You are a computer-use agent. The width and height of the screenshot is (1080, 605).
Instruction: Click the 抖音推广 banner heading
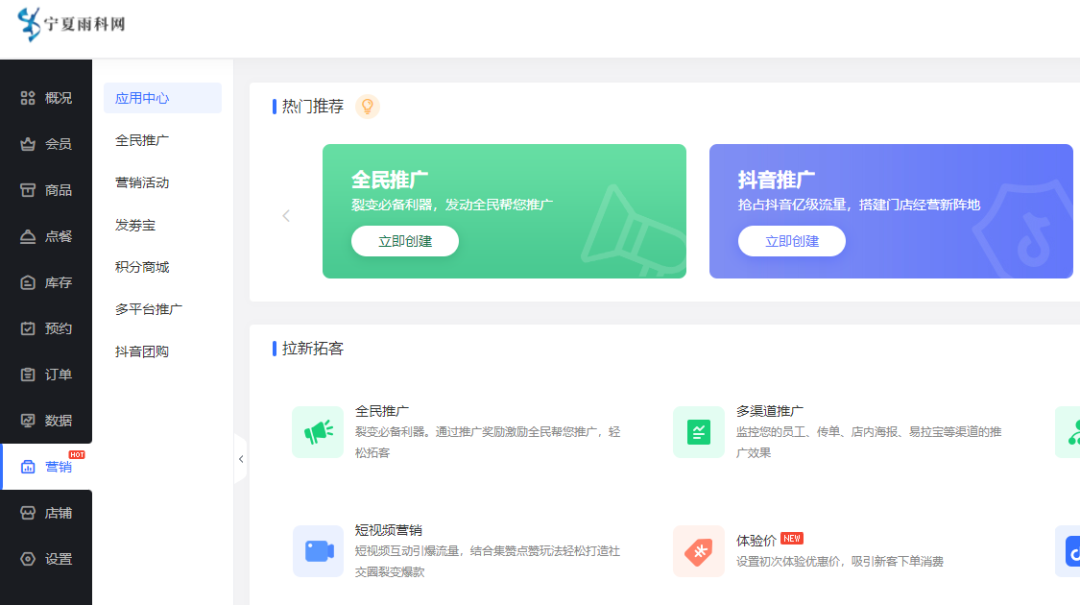(x=776, y=180)
